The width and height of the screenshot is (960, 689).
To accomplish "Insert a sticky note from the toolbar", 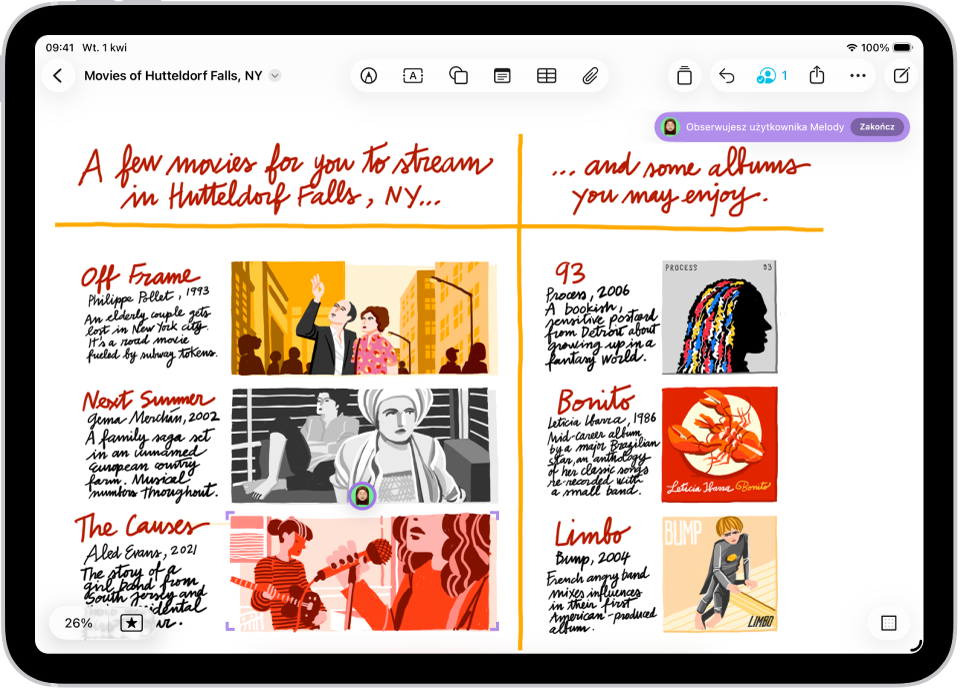I will click(x=502, y=76).
